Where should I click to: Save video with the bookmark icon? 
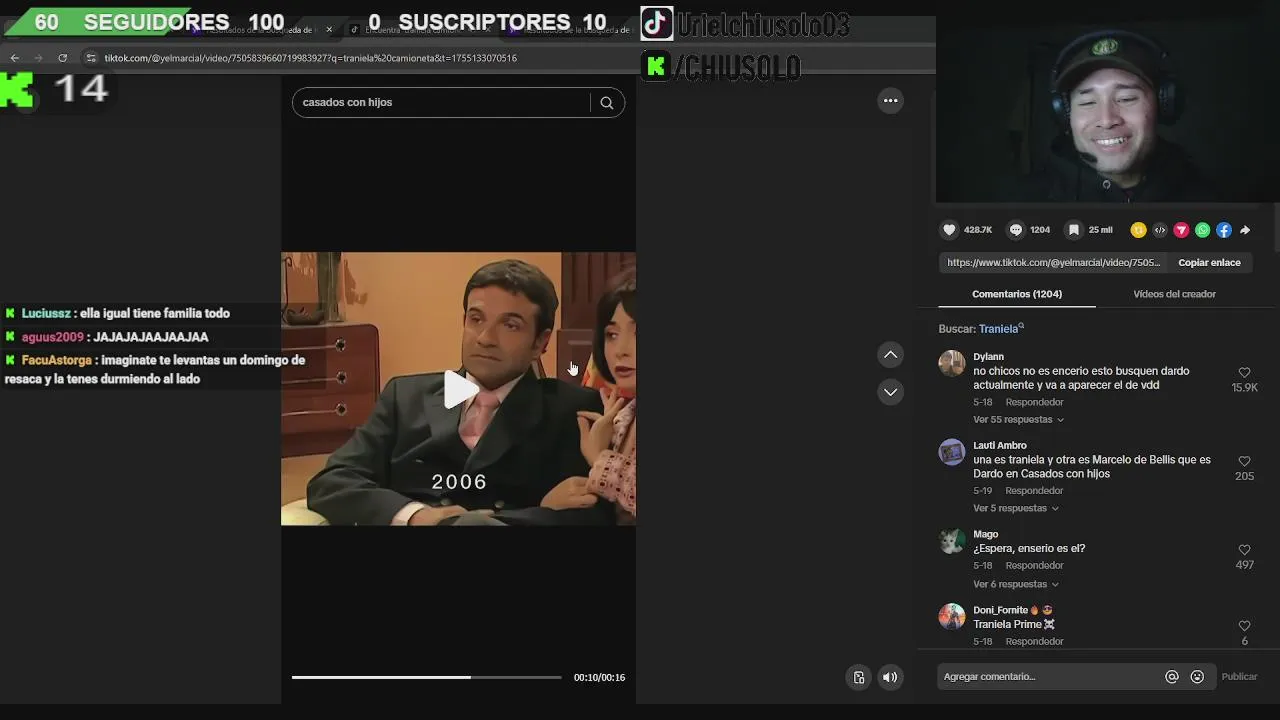(1073, 230)
